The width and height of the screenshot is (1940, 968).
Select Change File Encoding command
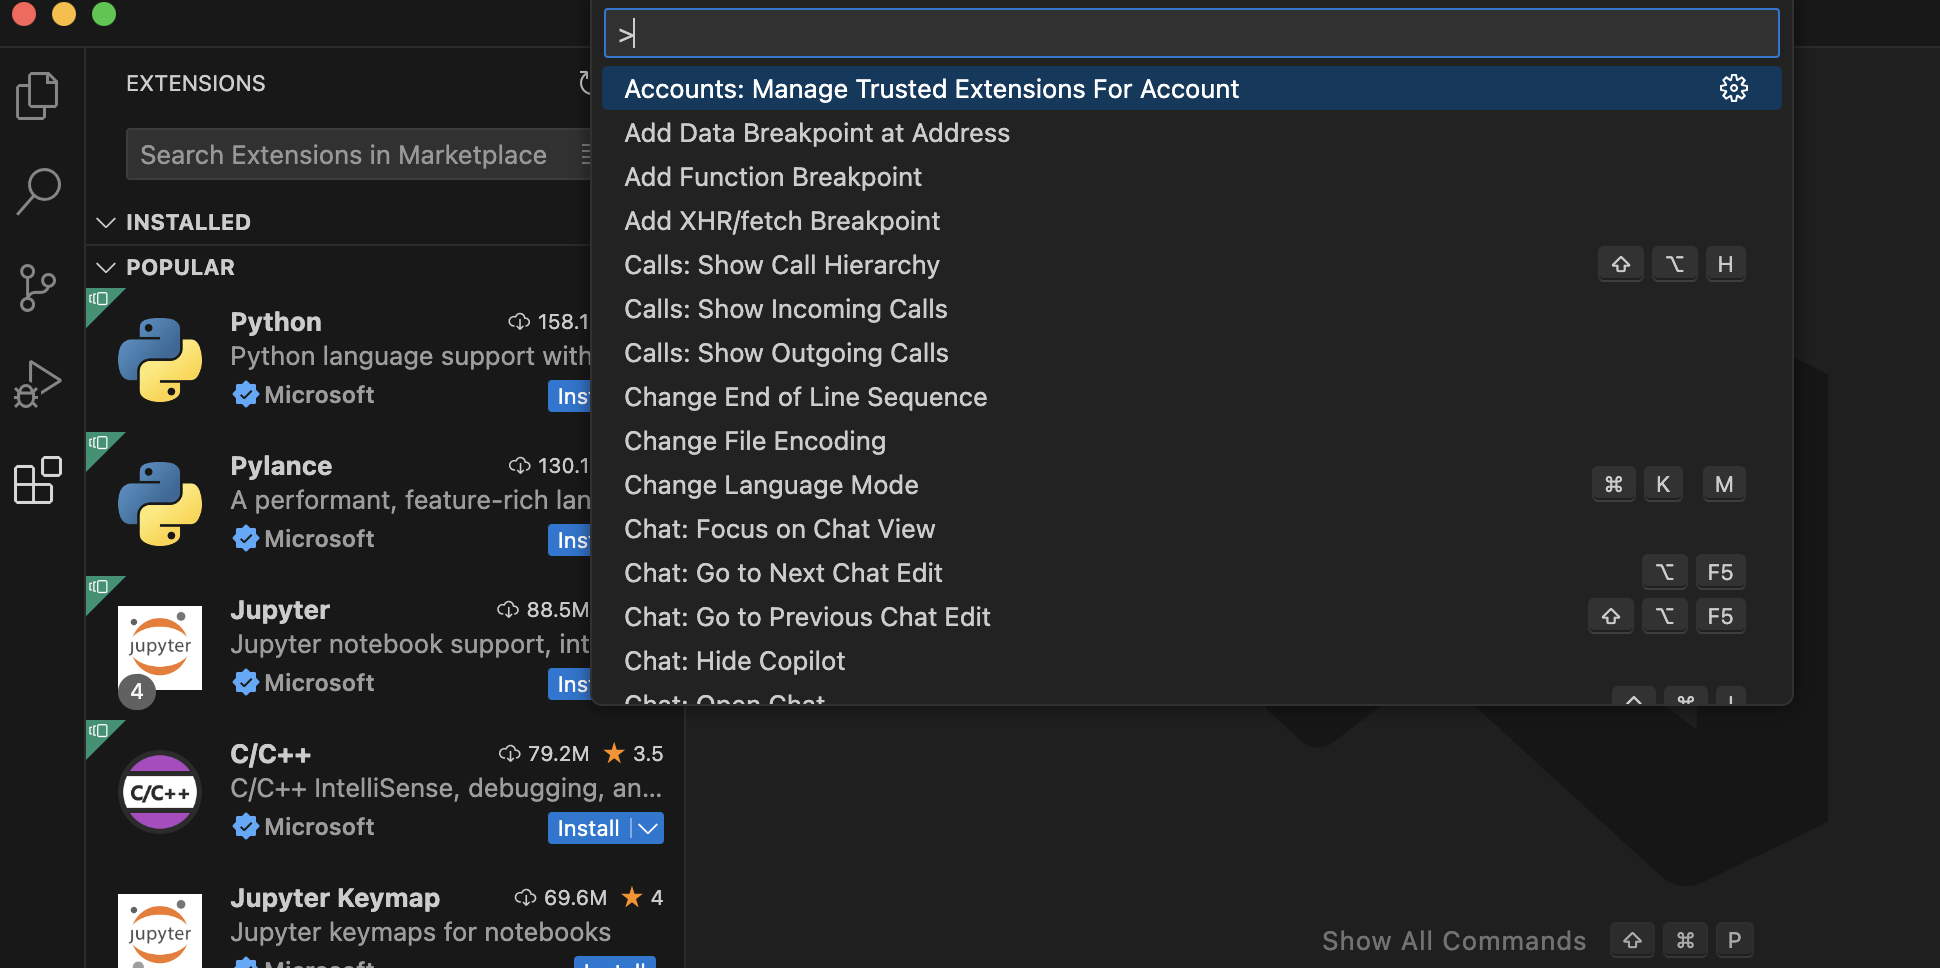[1191, 440]
